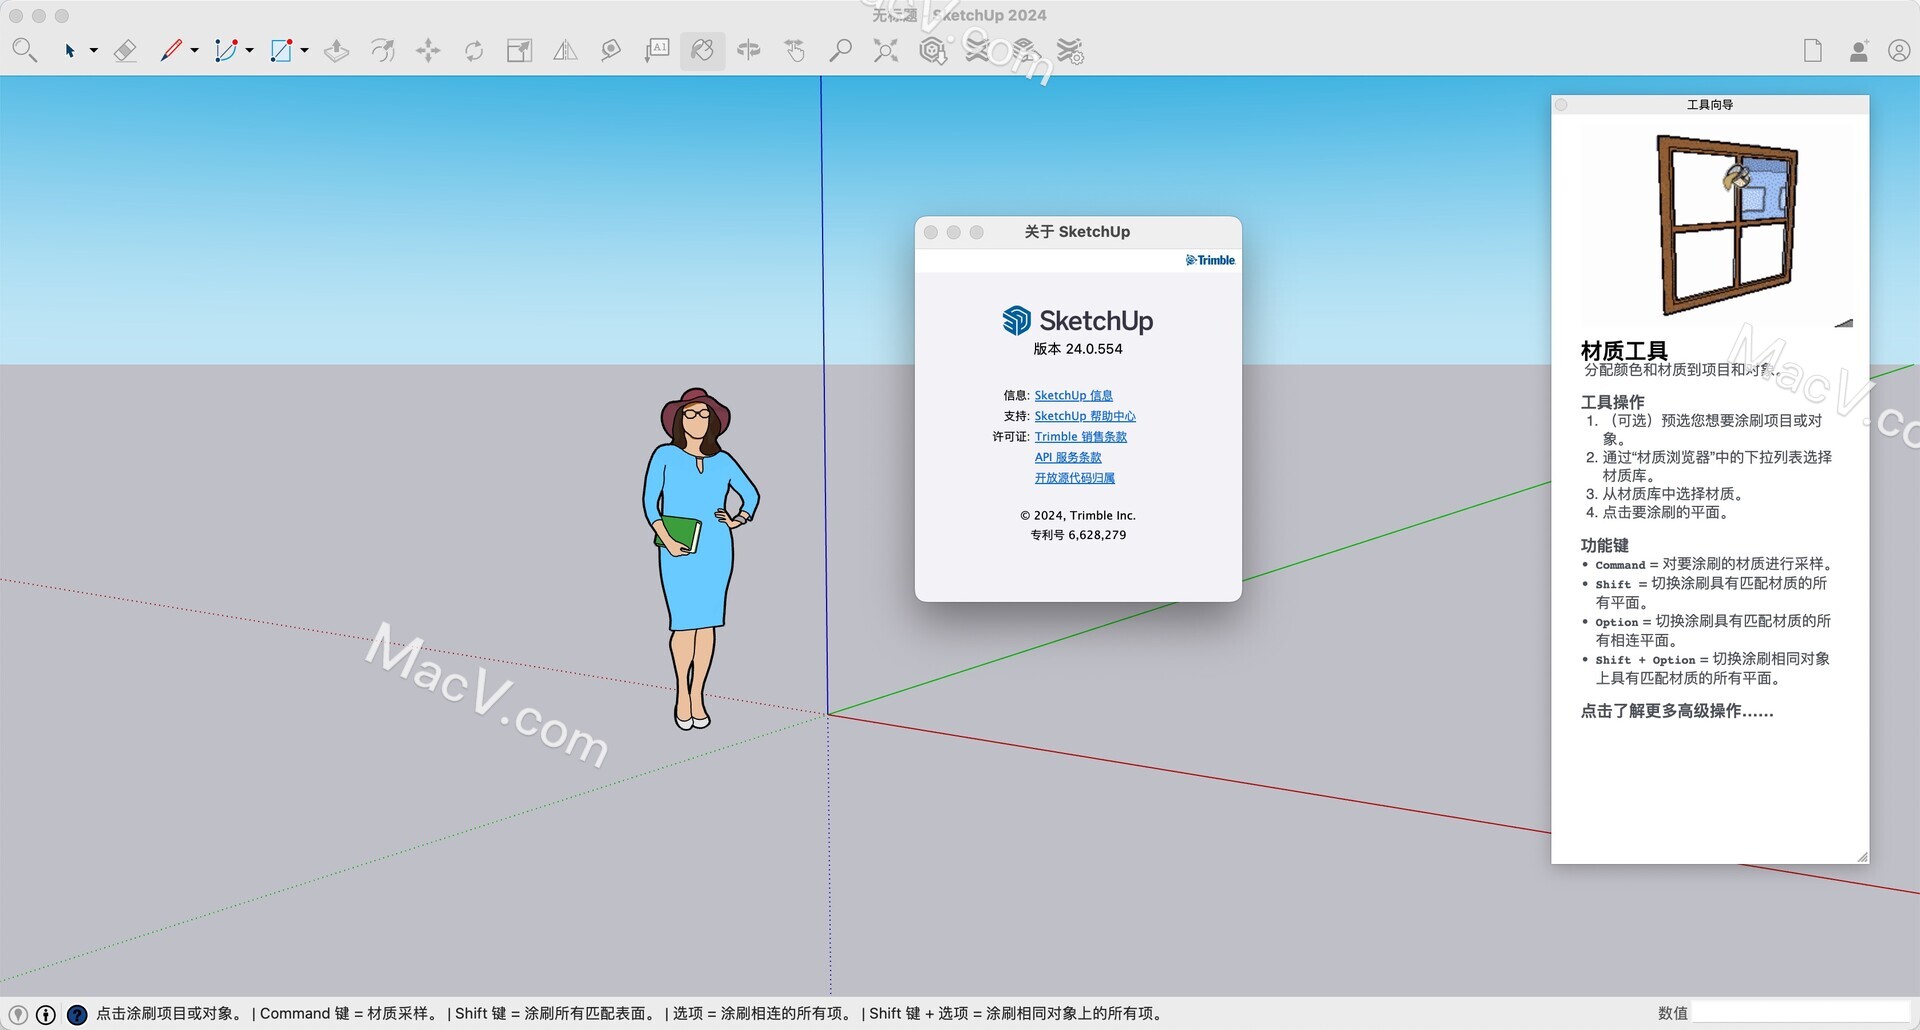Pick the Scale tool
This screenshot has width=1920, height=1030.
pos(519,50)
